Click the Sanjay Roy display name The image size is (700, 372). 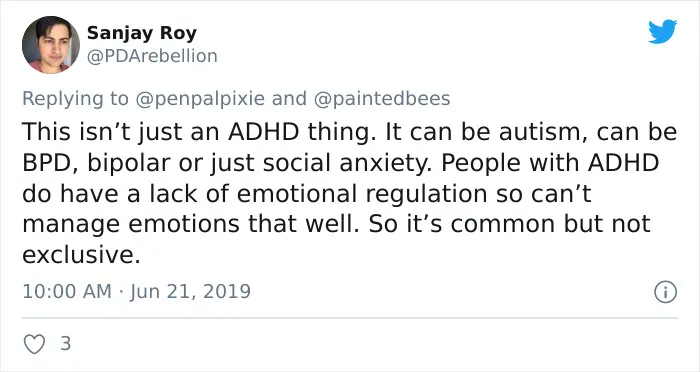click(142, 33)
